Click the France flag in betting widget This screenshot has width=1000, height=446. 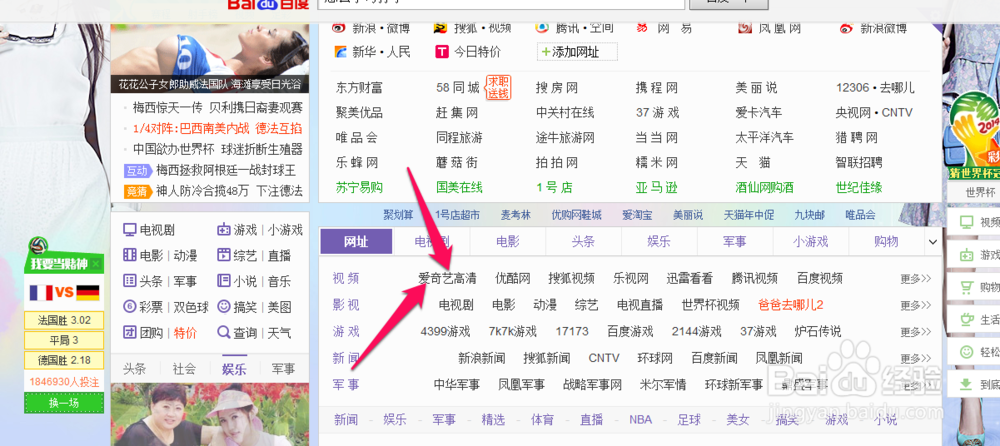[40, 293]
